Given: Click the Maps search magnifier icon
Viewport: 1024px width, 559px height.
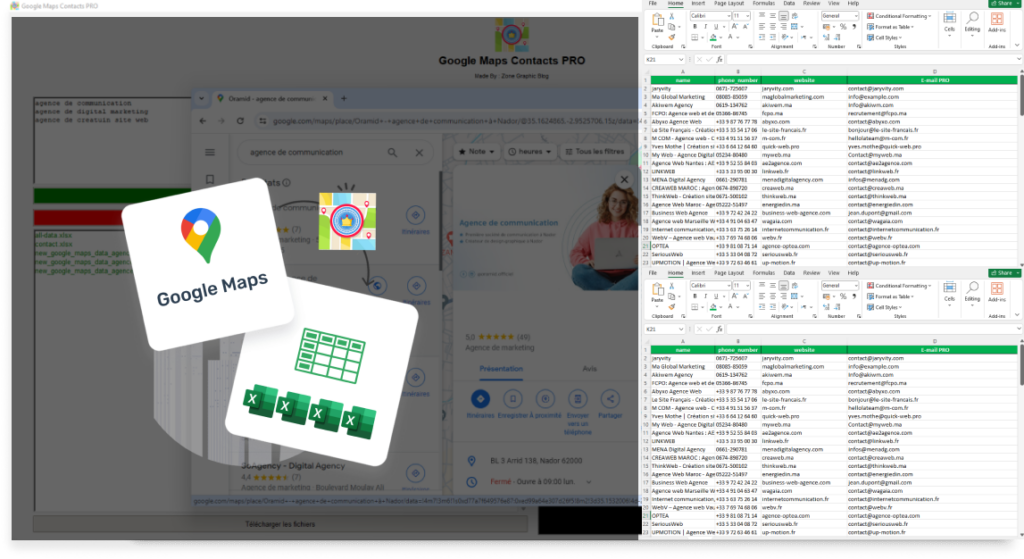Looking at the screenshot, I should (x=392, y=152).
